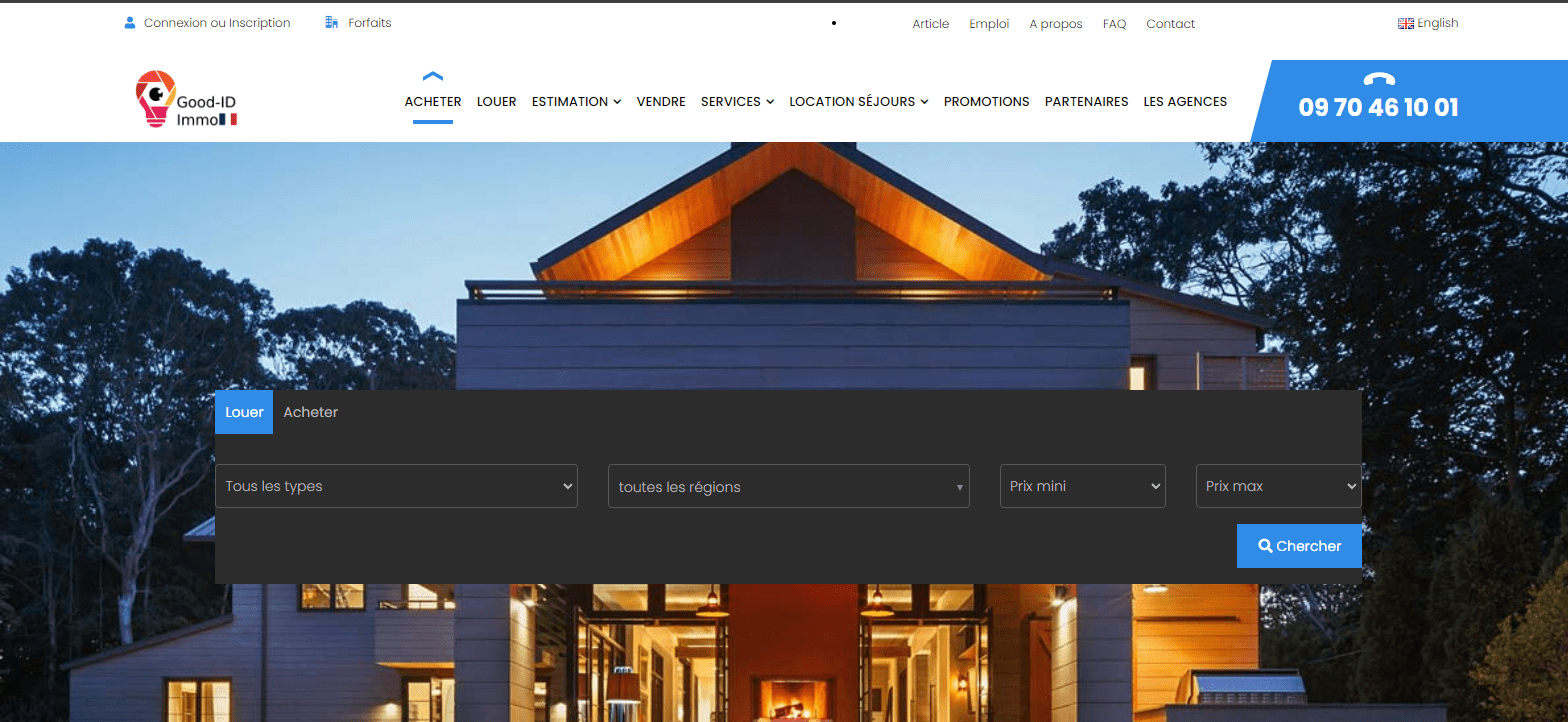Open the VENDRE menu item

pos(661,101)
